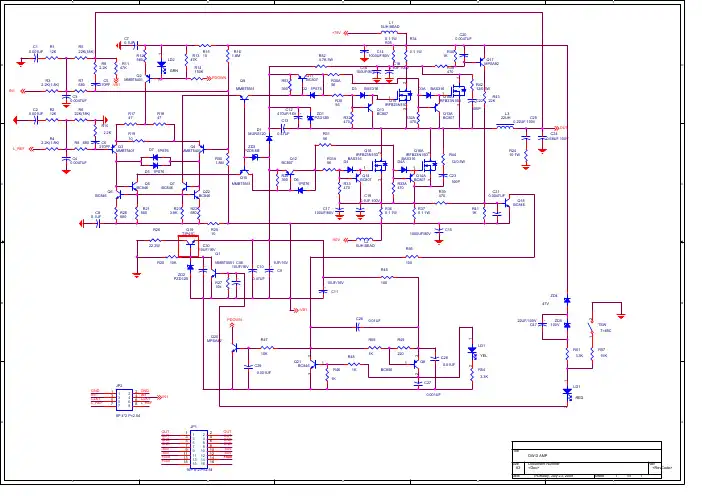The image size is (702, 496).
Task: Click the OUT port after inductor L3
Action: tap(560, 128)
